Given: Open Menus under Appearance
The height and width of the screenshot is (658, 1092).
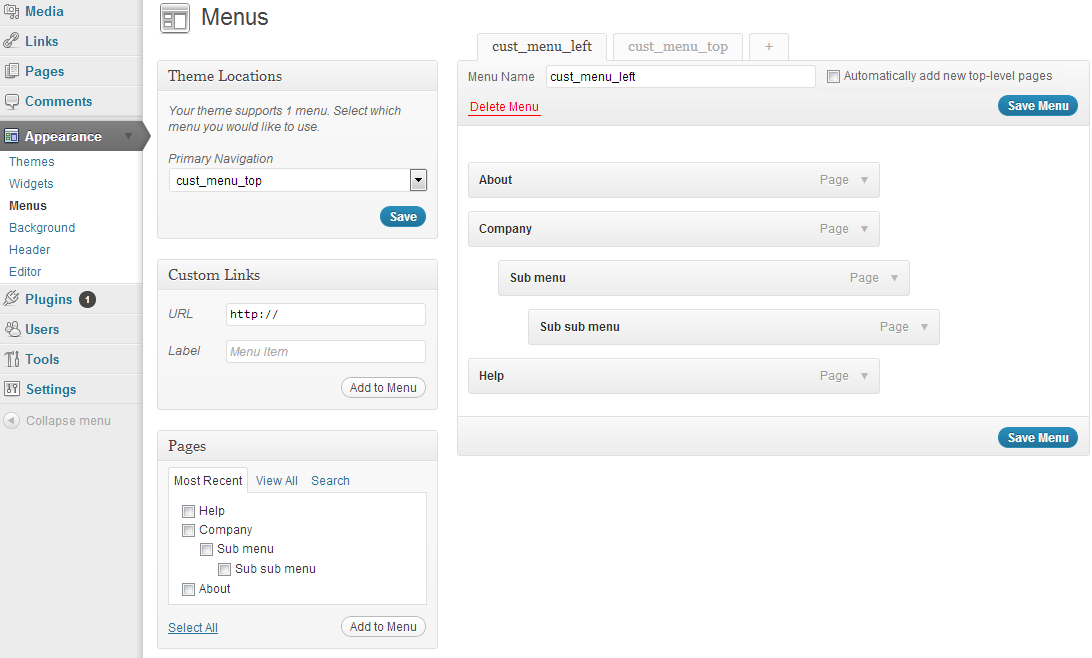Looking at the screenshot, I should [28, 205].
